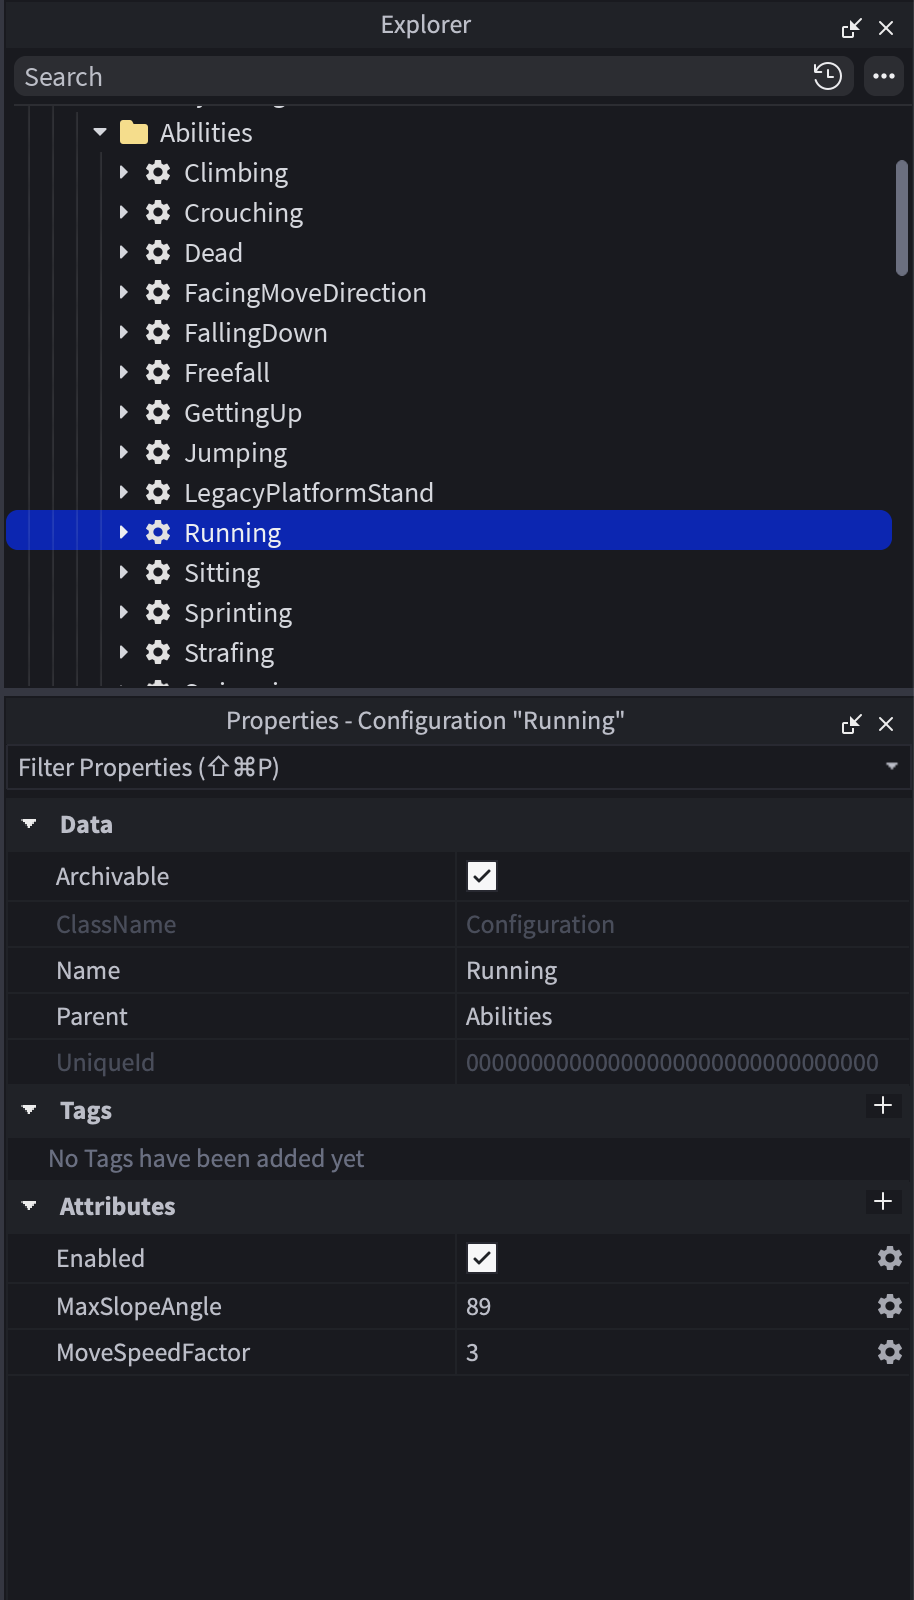Image resolution: width=914 pixels, height=1600 pixels.
Task: Uncheck the Enabled attribute checkbox
Action: click(x=482, y=1258)
